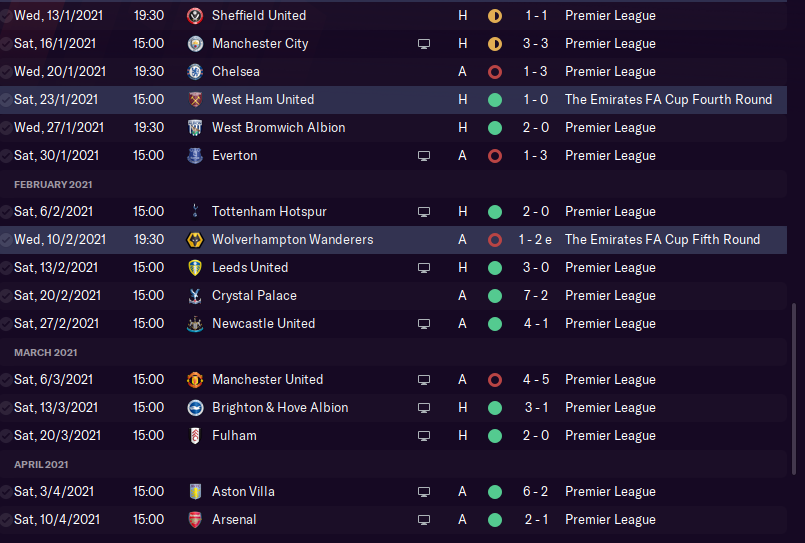Click the Sheffield United club badge
805x543 pixels.
(x=194, y=16)
